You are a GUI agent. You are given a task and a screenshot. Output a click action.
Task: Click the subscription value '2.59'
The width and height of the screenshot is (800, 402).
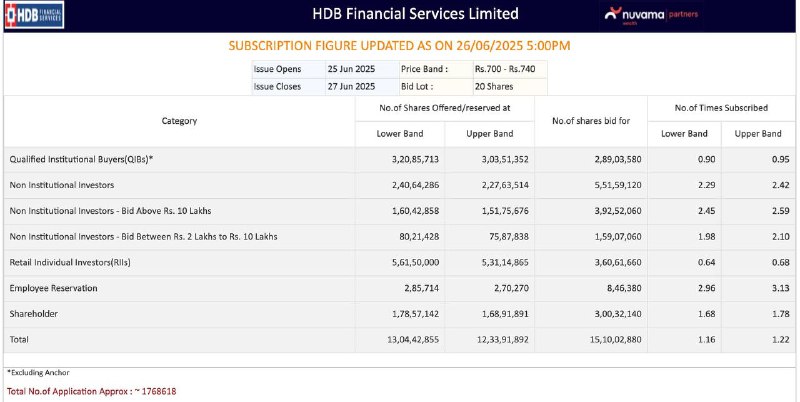click(x=781, y=211)
